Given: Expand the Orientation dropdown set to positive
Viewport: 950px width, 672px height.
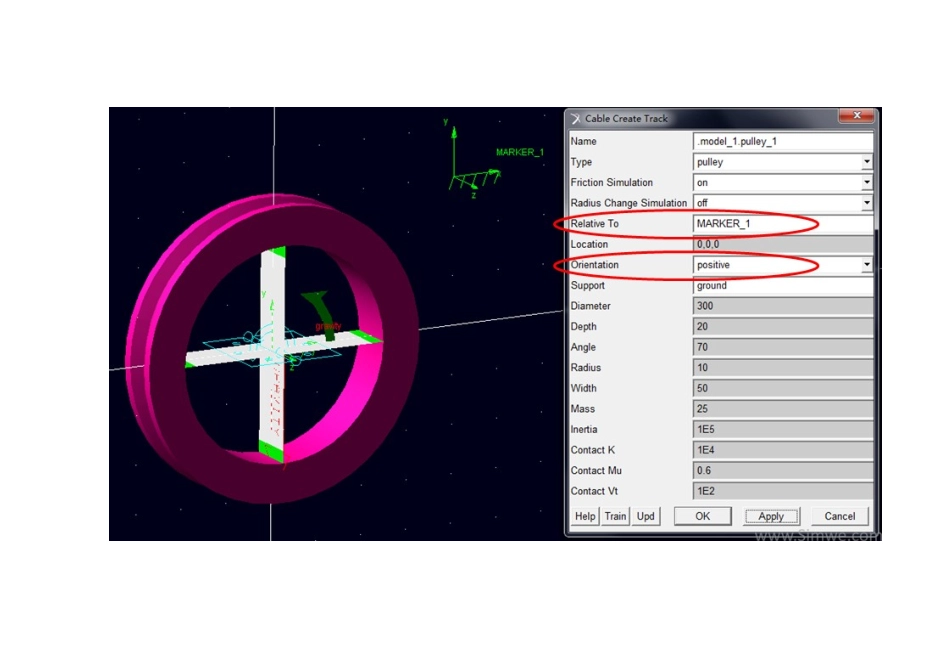Looking at the screenshot, I should pyautogui.click(x=866, y=265).
